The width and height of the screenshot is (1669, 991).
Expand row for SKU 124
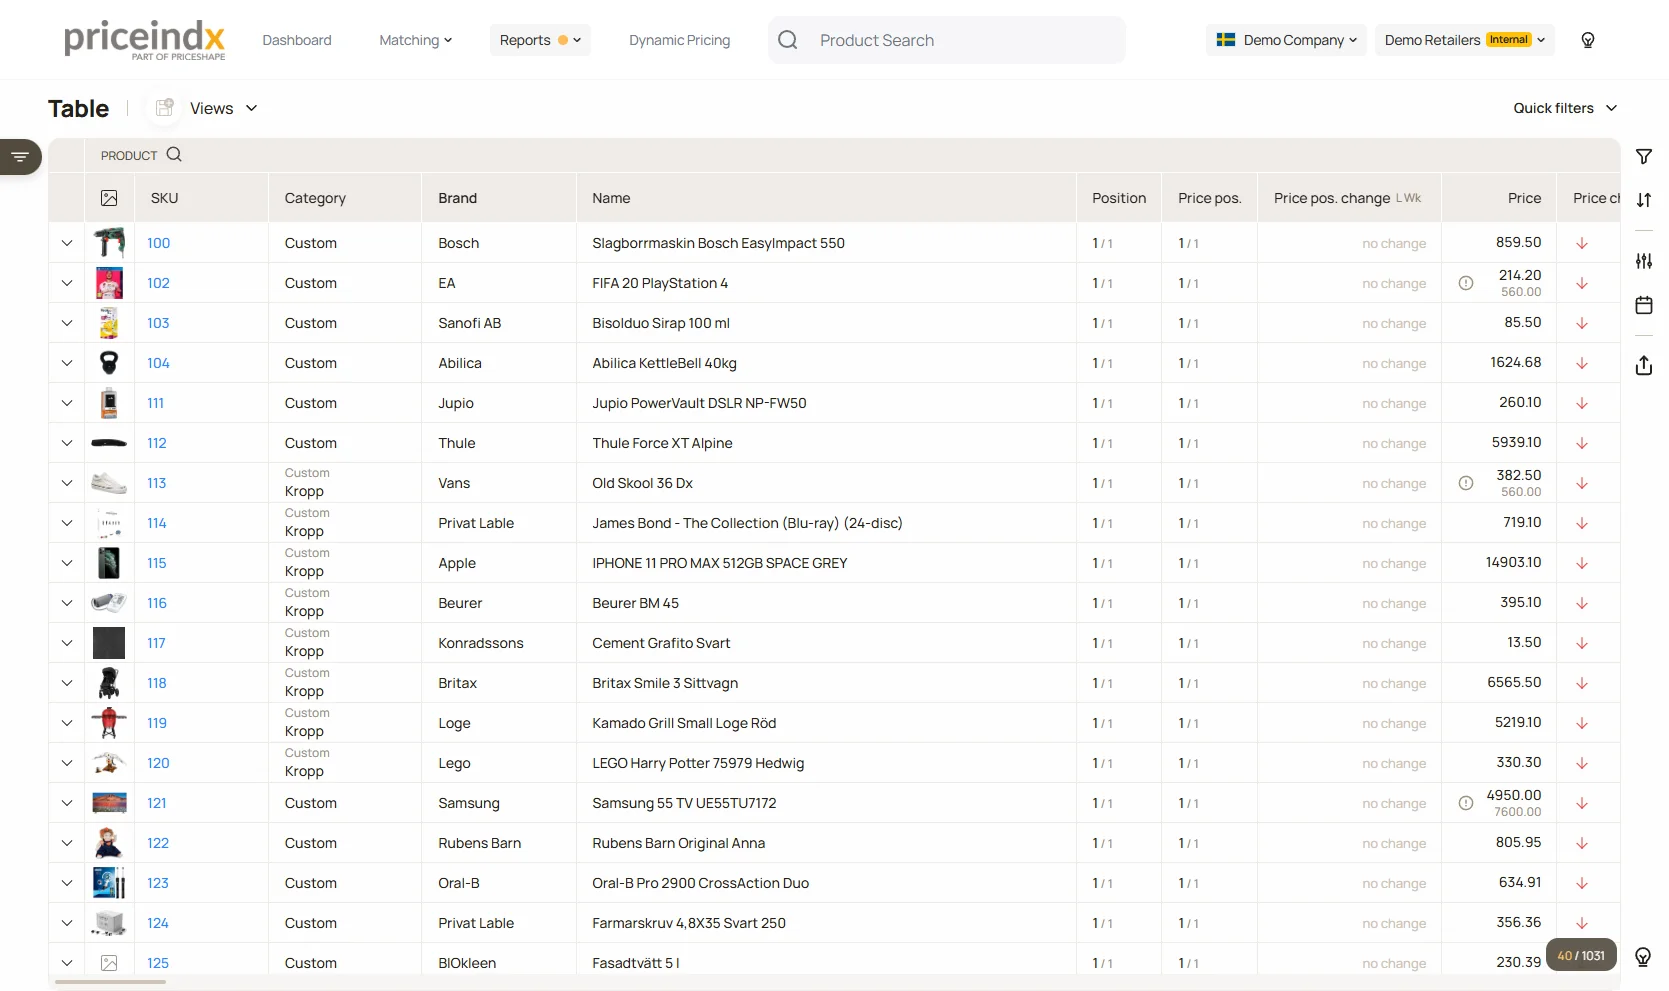tap(67, 923)
